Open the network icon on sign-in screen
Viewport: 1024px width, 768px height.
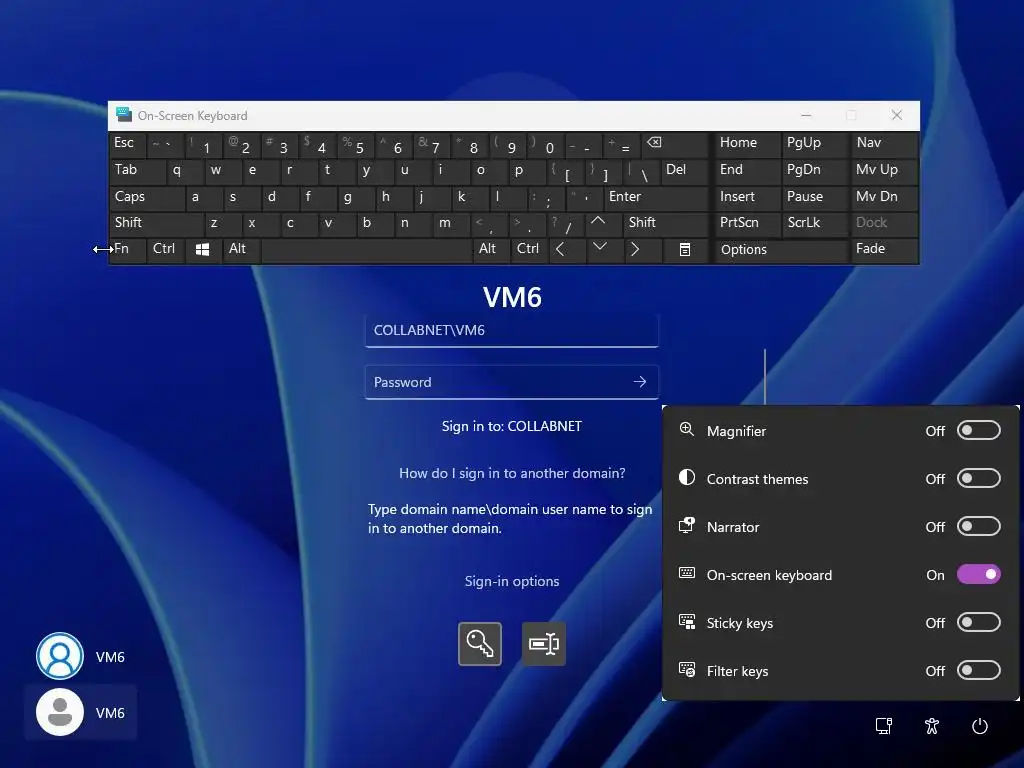(x=884, y=726)
